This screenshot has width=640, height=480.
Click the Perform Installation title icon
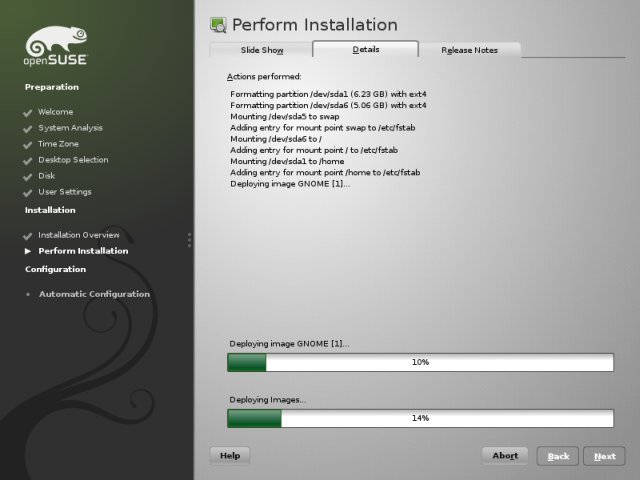click(x=218, y=25)
